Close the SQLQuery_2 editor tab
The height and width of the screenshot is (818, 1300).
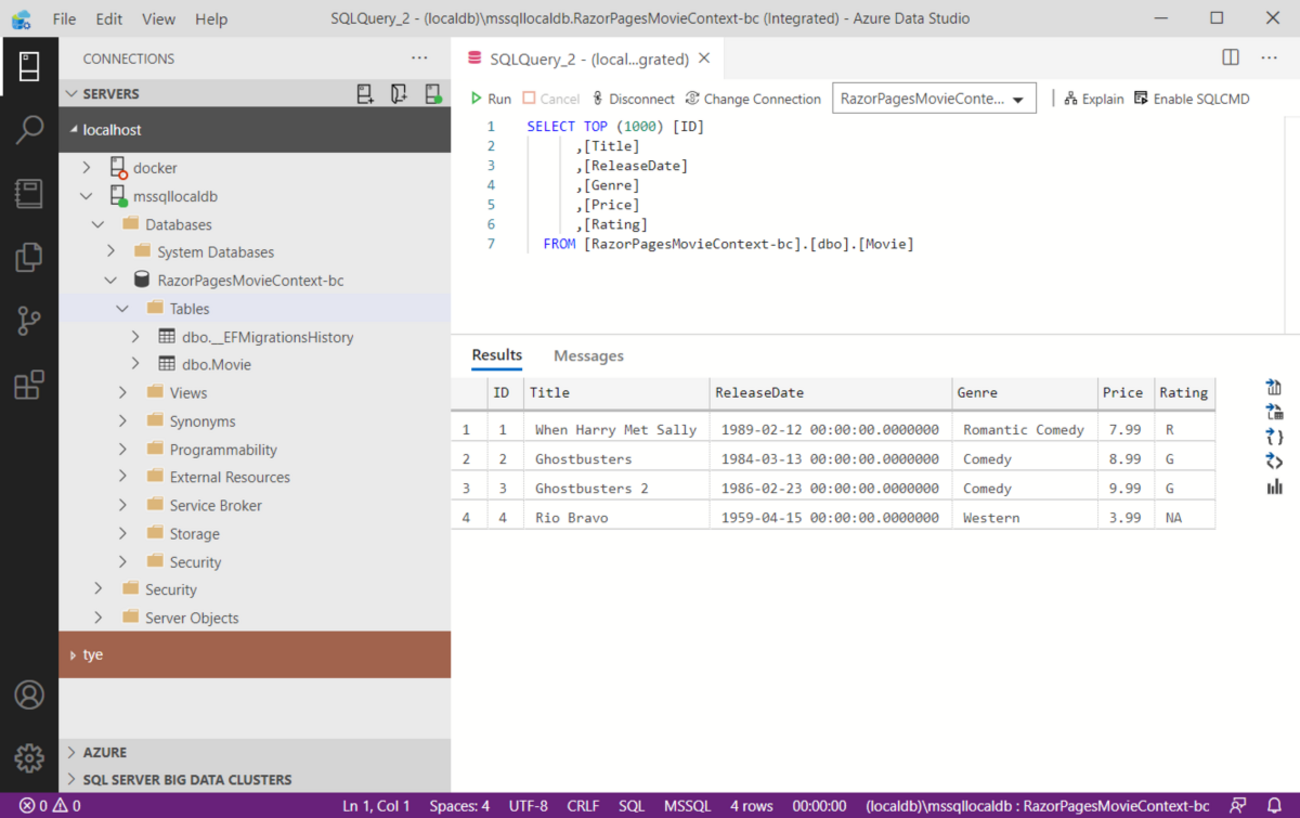[704, 59]
